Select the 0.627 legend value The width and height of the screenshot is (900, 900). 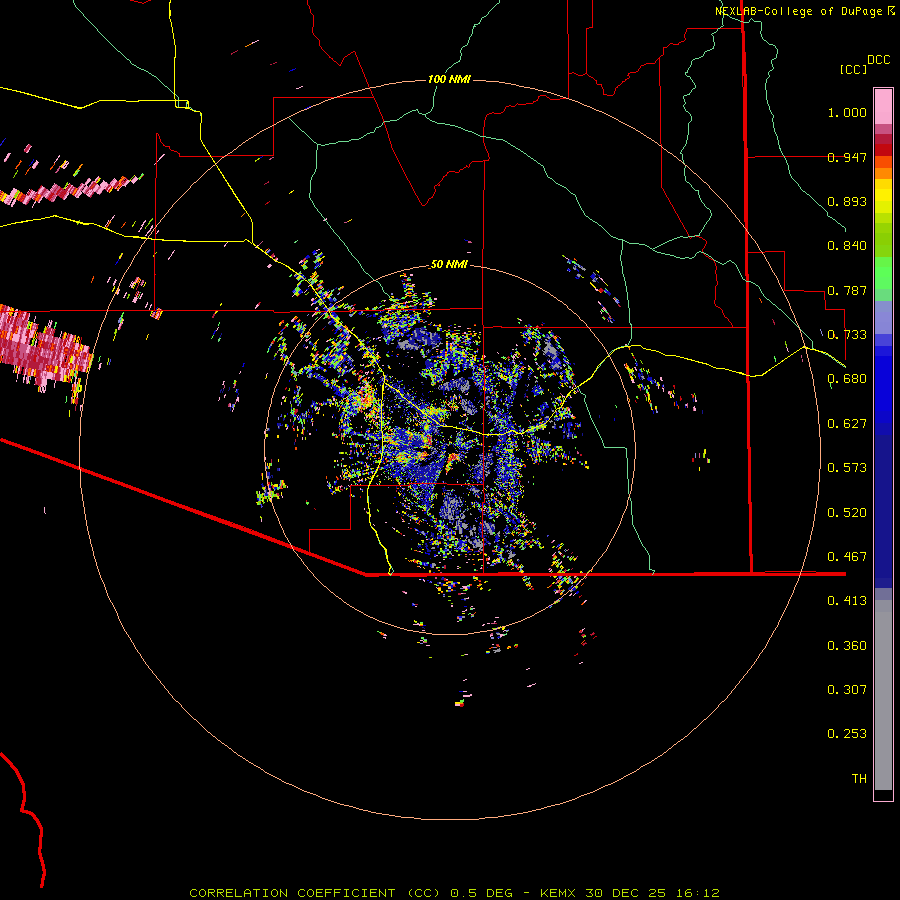(847, 424)
